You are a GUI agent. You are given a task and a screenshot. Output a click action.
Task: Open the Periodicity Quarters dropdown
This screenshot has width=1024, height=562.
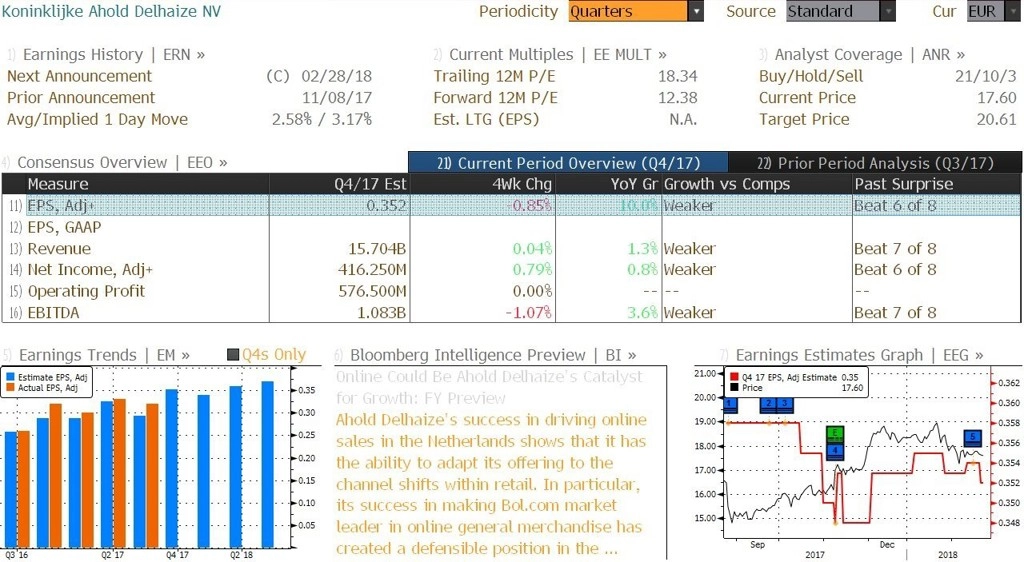coord(696,11)
